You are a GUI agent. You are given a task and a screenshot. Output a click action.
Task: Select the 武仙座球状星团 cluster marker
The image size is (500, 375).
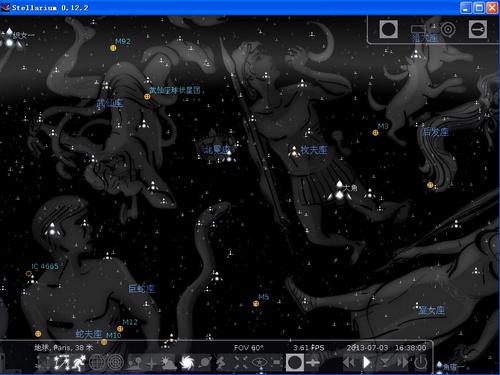click(147, 97)
